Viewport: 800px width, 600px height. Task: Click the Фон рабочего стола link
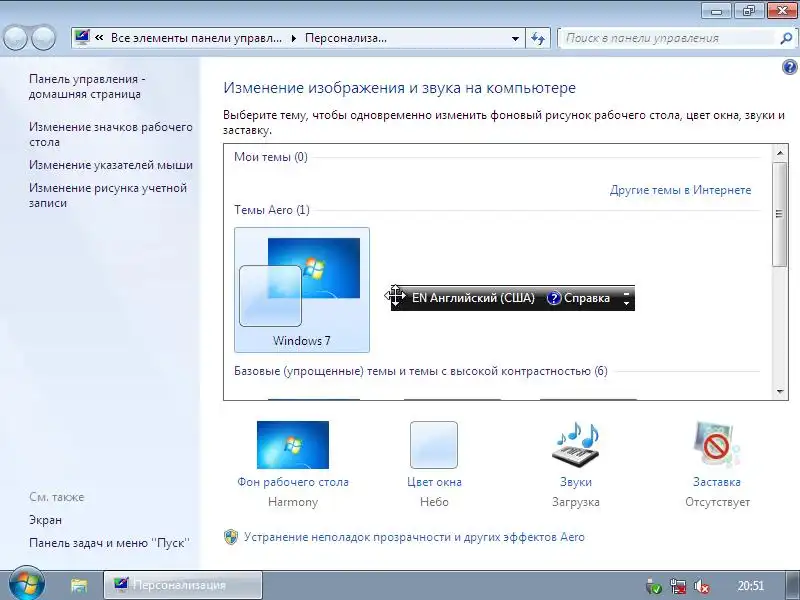point(293,482)
